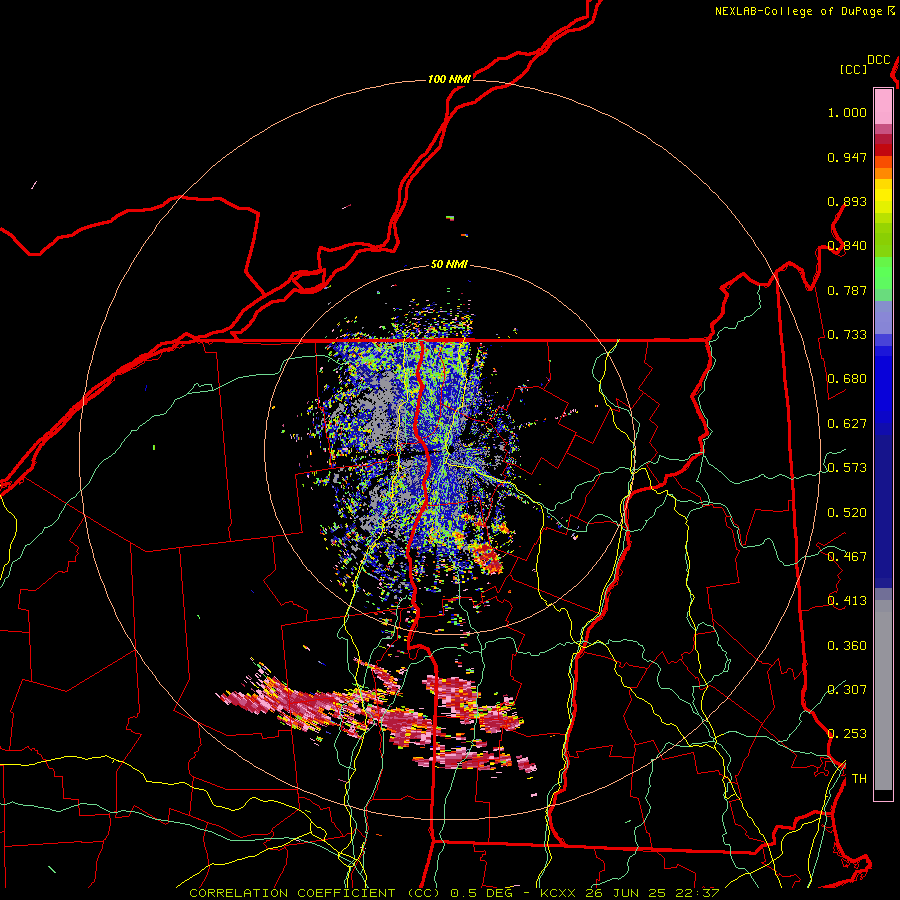Select the 0.680 scale value
Screen dimensions: 900x900
847,379
